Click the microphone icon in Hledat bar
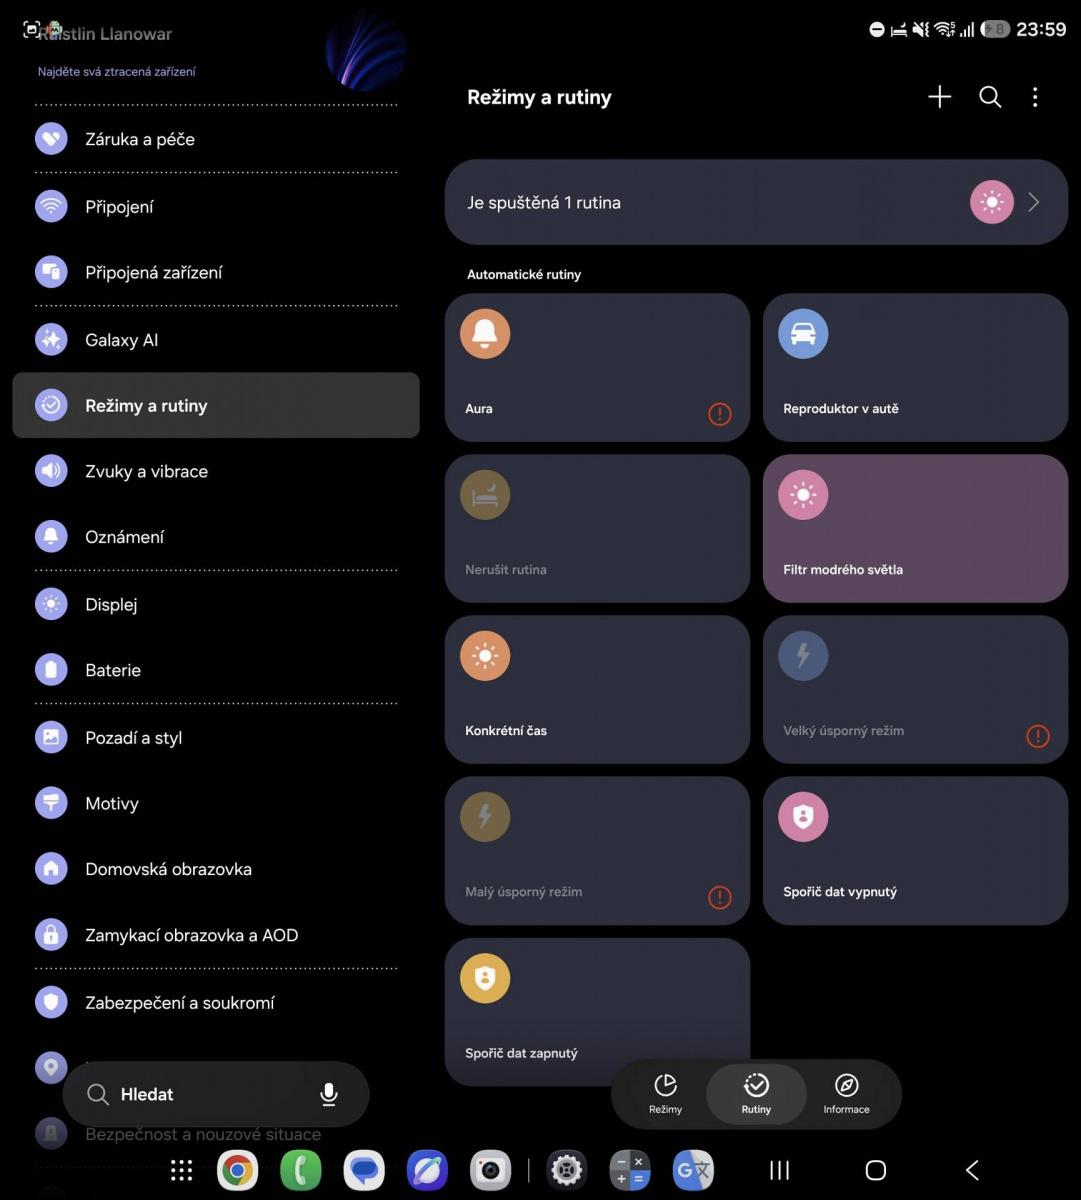The height and width of the screenshot is (1200, 1081). click(328, 1094)
